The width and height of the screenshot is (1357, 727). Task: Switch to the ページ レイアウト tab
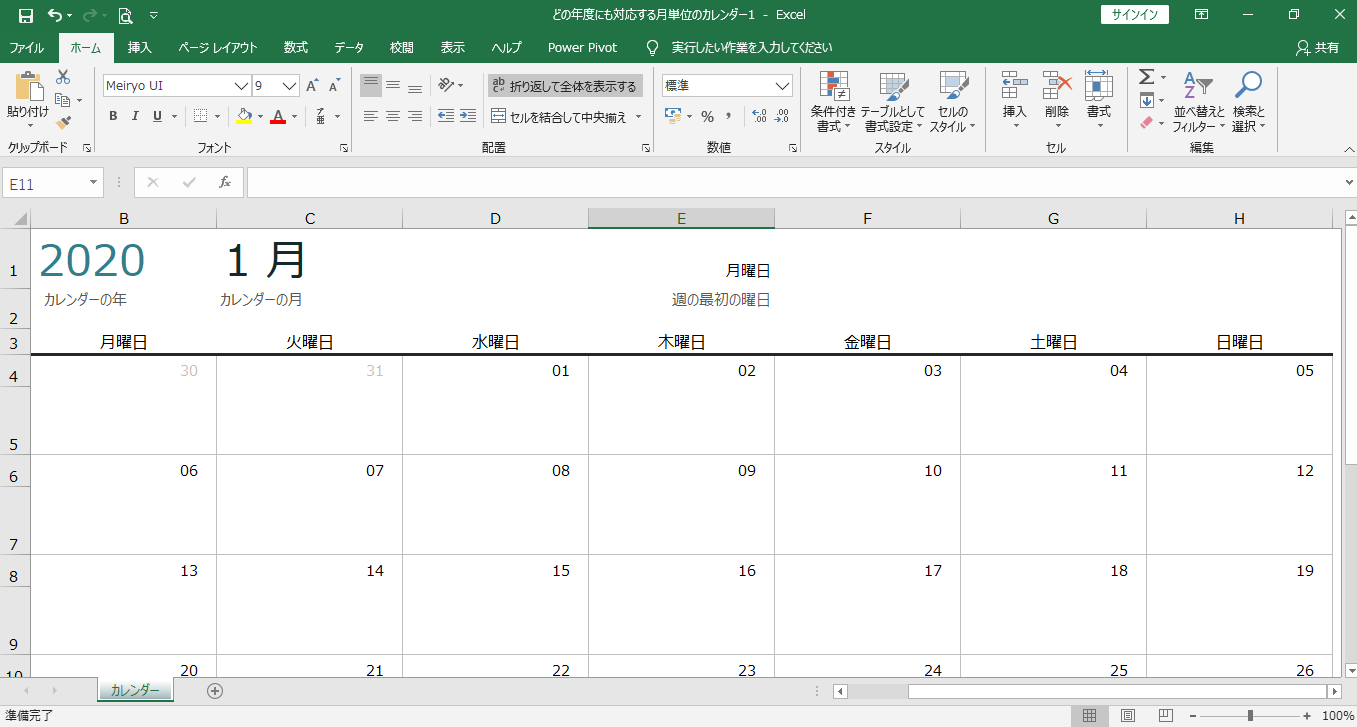pyautogui.click(x=218, y=47)
